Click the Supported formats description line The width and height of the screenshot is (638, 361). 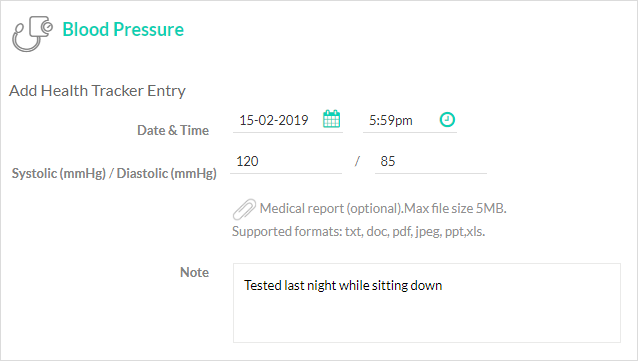[x=358, y=232]
